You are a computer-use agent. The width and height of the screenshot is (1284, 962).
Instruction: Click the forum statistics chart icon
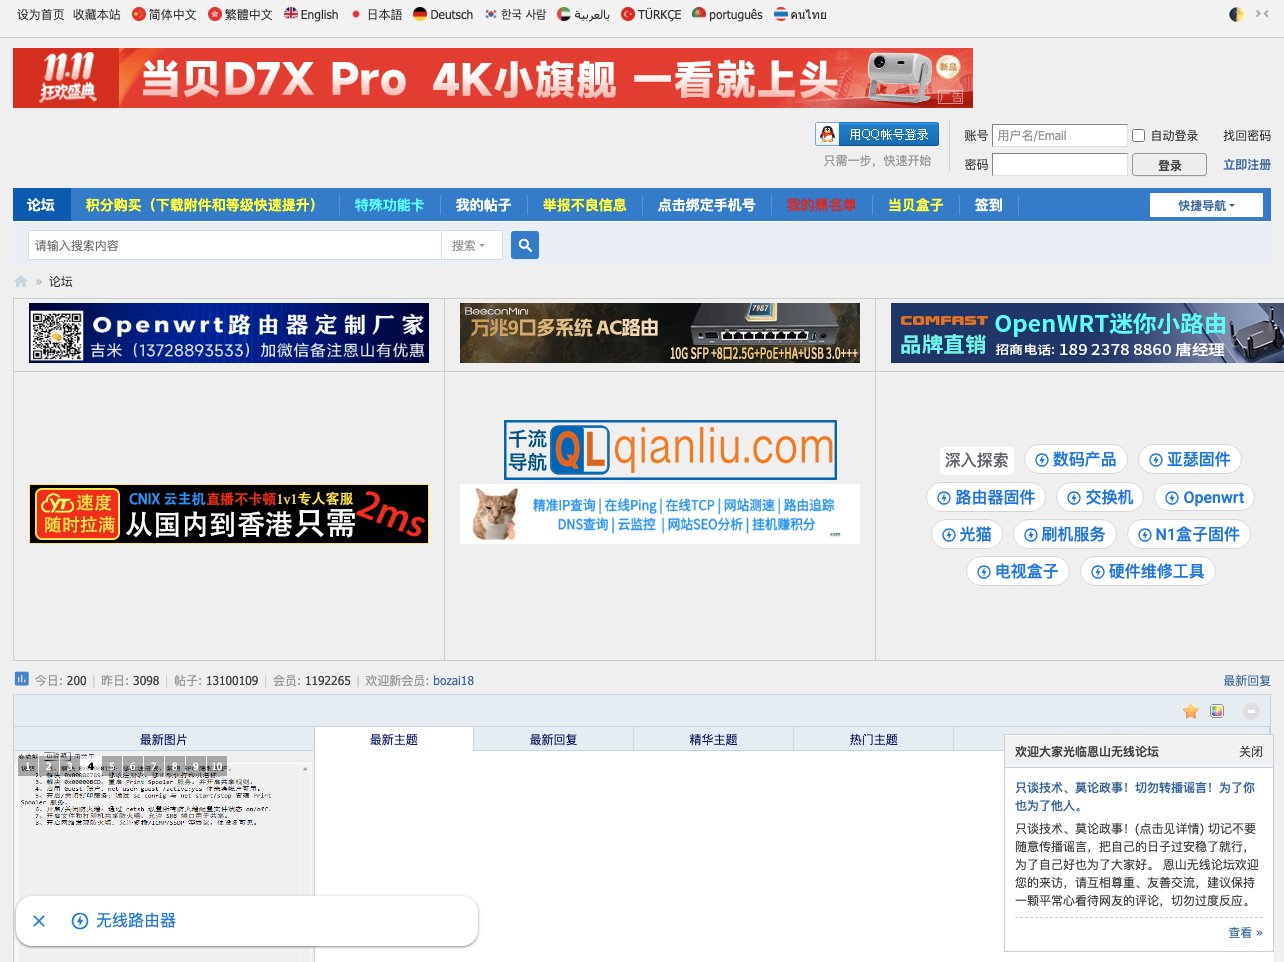(x=22, y=679)
